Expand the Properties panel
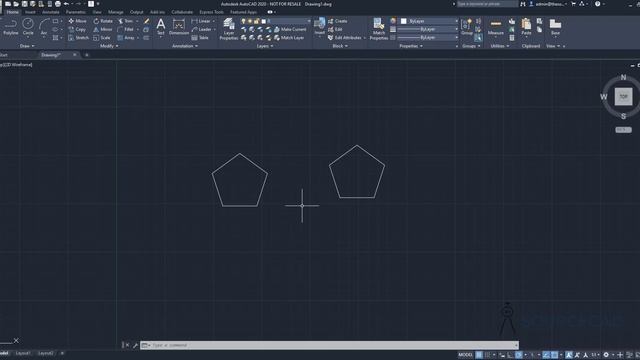Image resolution: width=640 pixels, height=360 pixels. [411, 46]
